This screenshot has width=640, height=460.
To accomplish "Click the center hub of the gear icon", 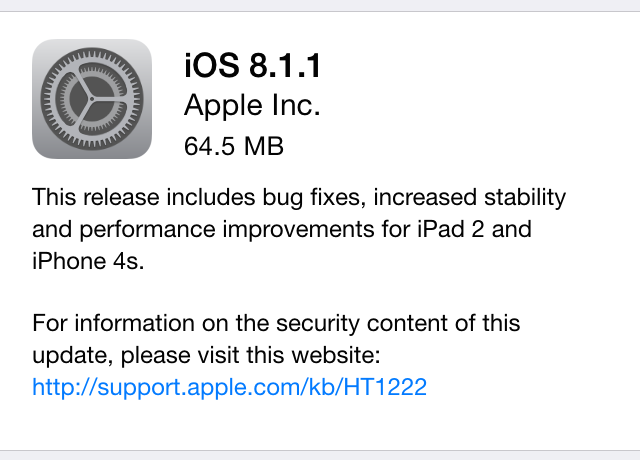I will click(92, 99).
